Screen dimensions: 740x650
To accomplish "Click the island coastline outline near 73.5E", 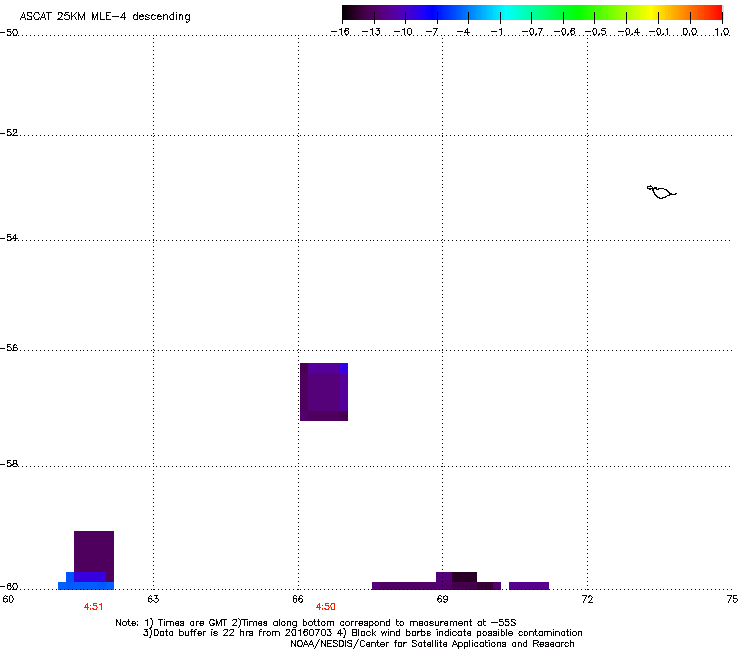I will [x=661, y=192].
